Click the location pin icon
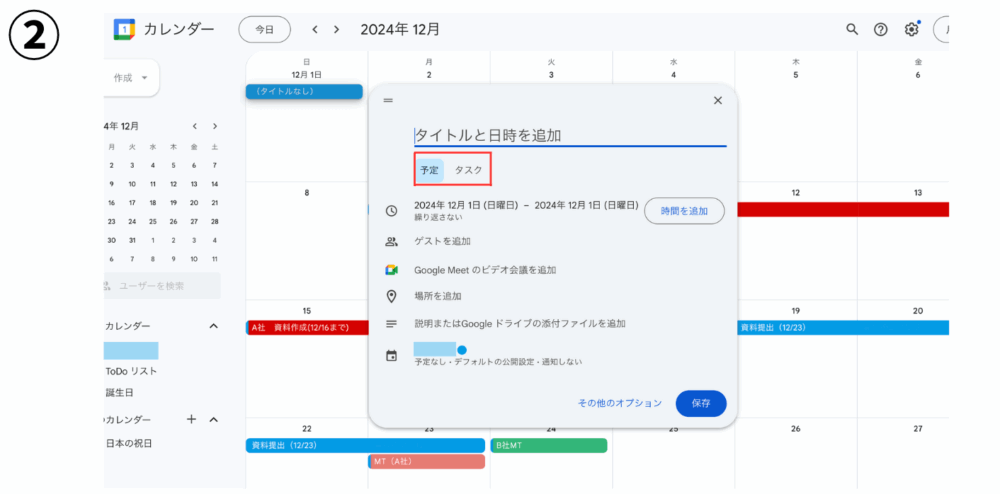The height and width of the screenshot is (494, 1000). [x=392, y=296]
